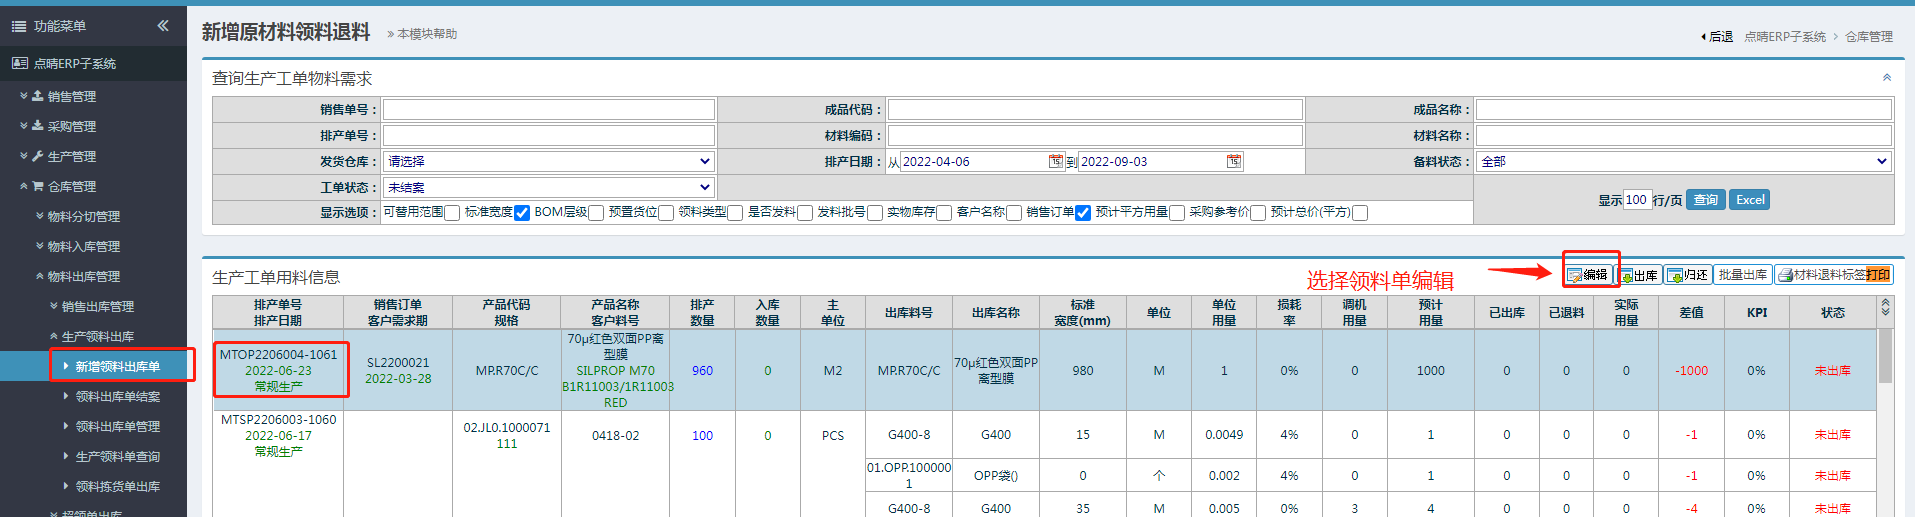Click the printer icon for 材料退料标签打印

1785,275
